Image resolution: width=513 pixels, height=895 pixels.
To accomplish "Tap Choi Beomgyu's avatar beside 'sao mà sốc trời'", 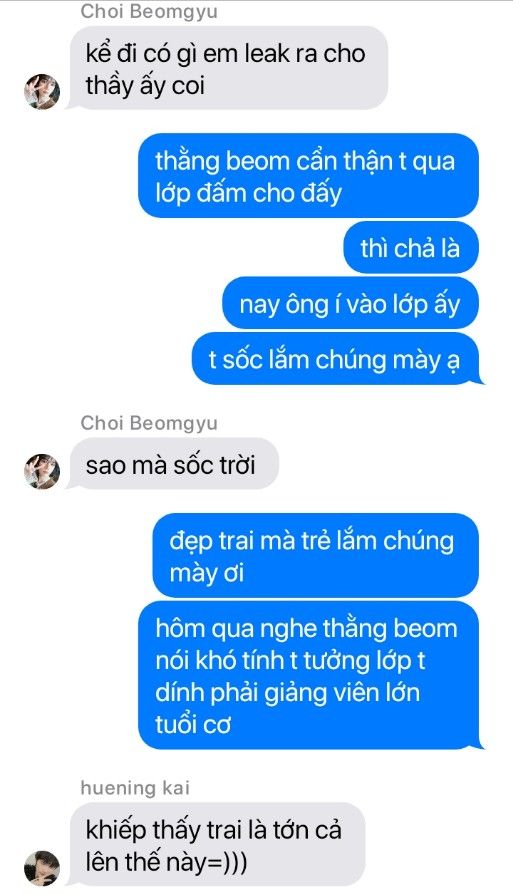I will click(x=42, y=471).
